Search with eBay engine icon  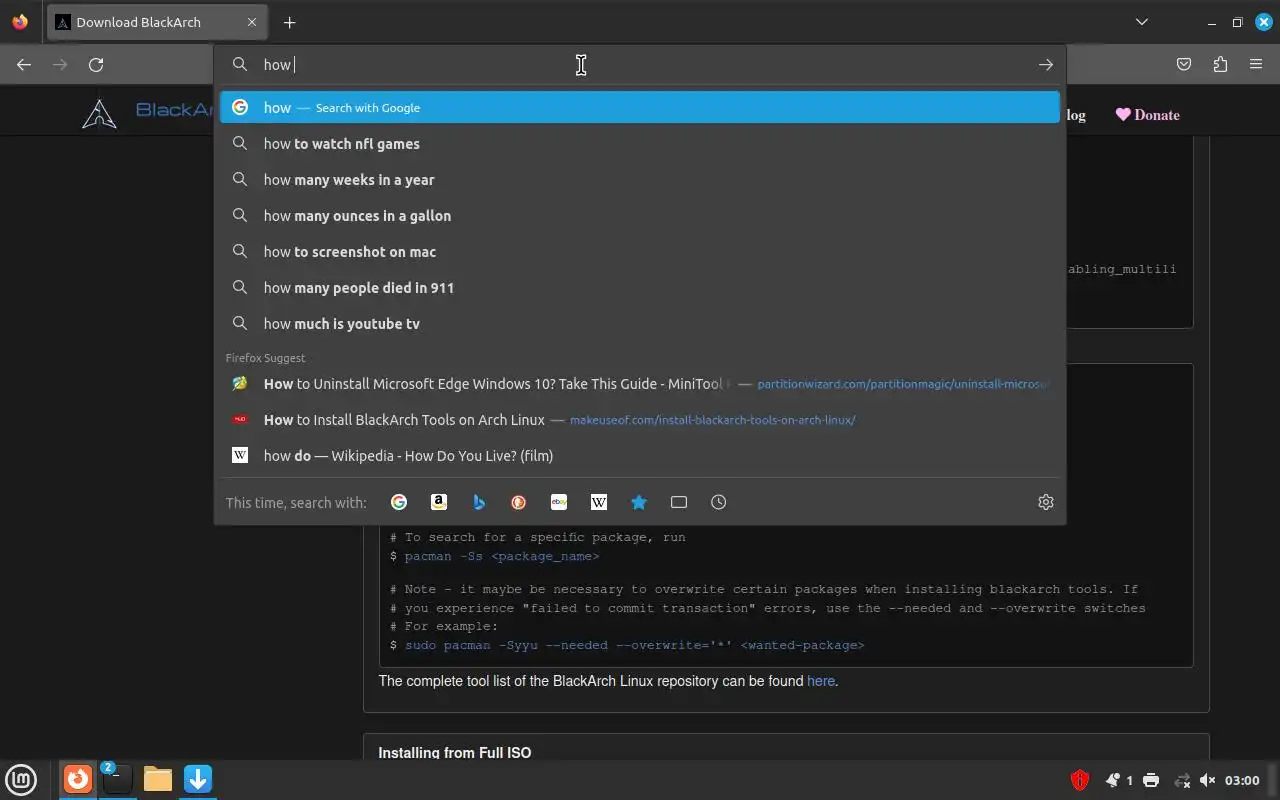[559, 502]
